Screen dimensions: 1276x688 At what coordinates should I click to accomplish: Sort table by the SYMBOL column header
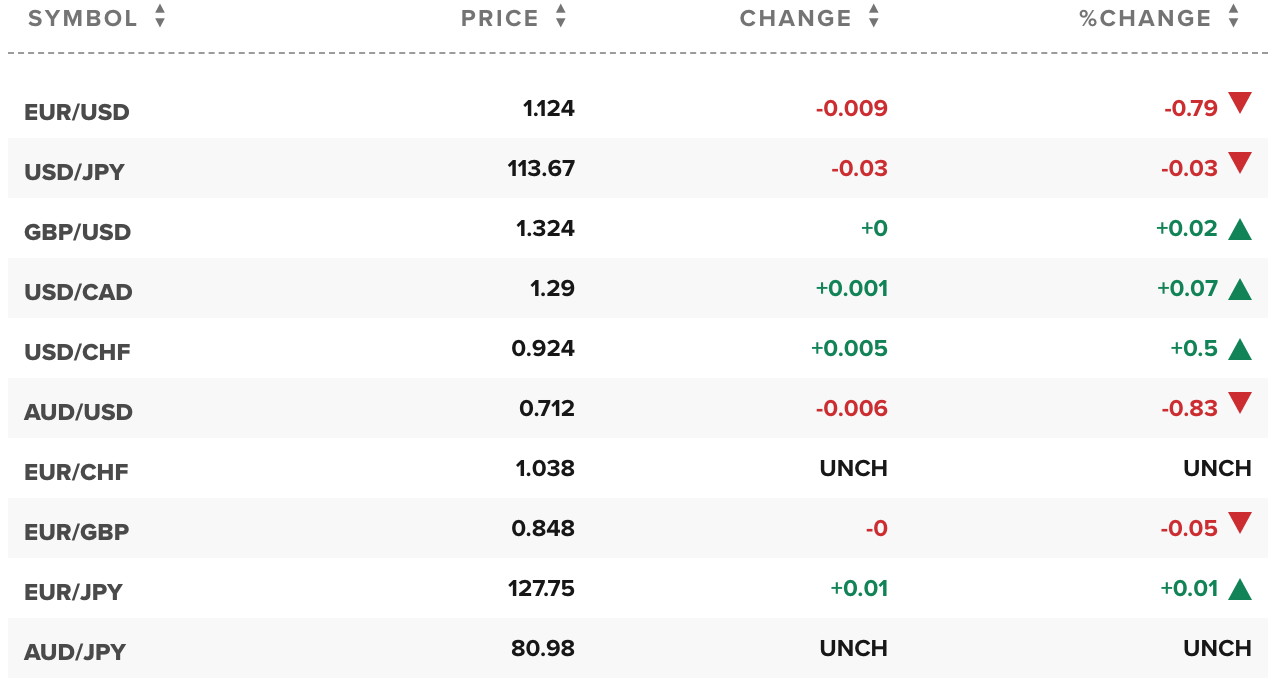click(83, 19)
